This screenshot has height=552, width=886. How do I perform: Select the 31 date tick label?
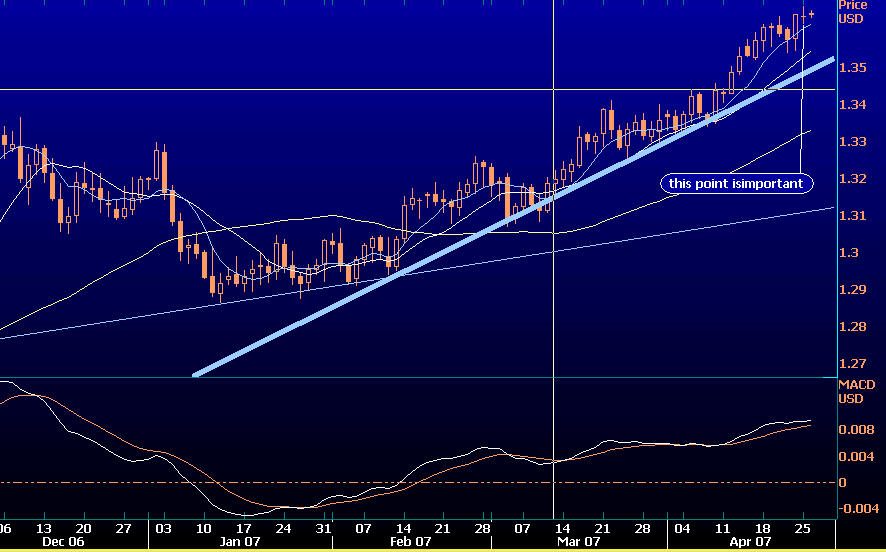pos(323,528)
